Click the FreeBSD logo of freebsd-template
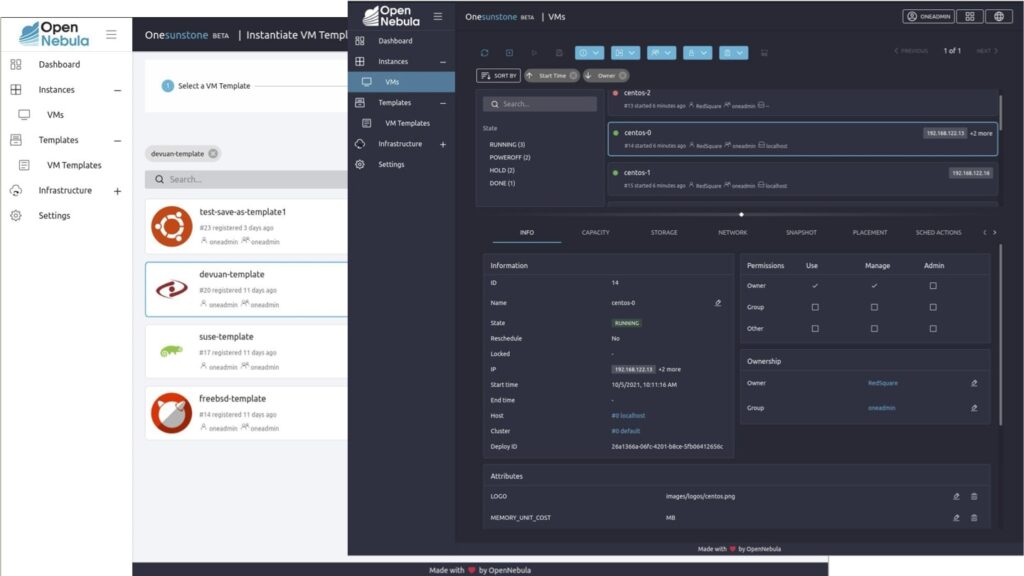Image resolution: width=1024 pixels, height=576 pixels. click(172, 413)
